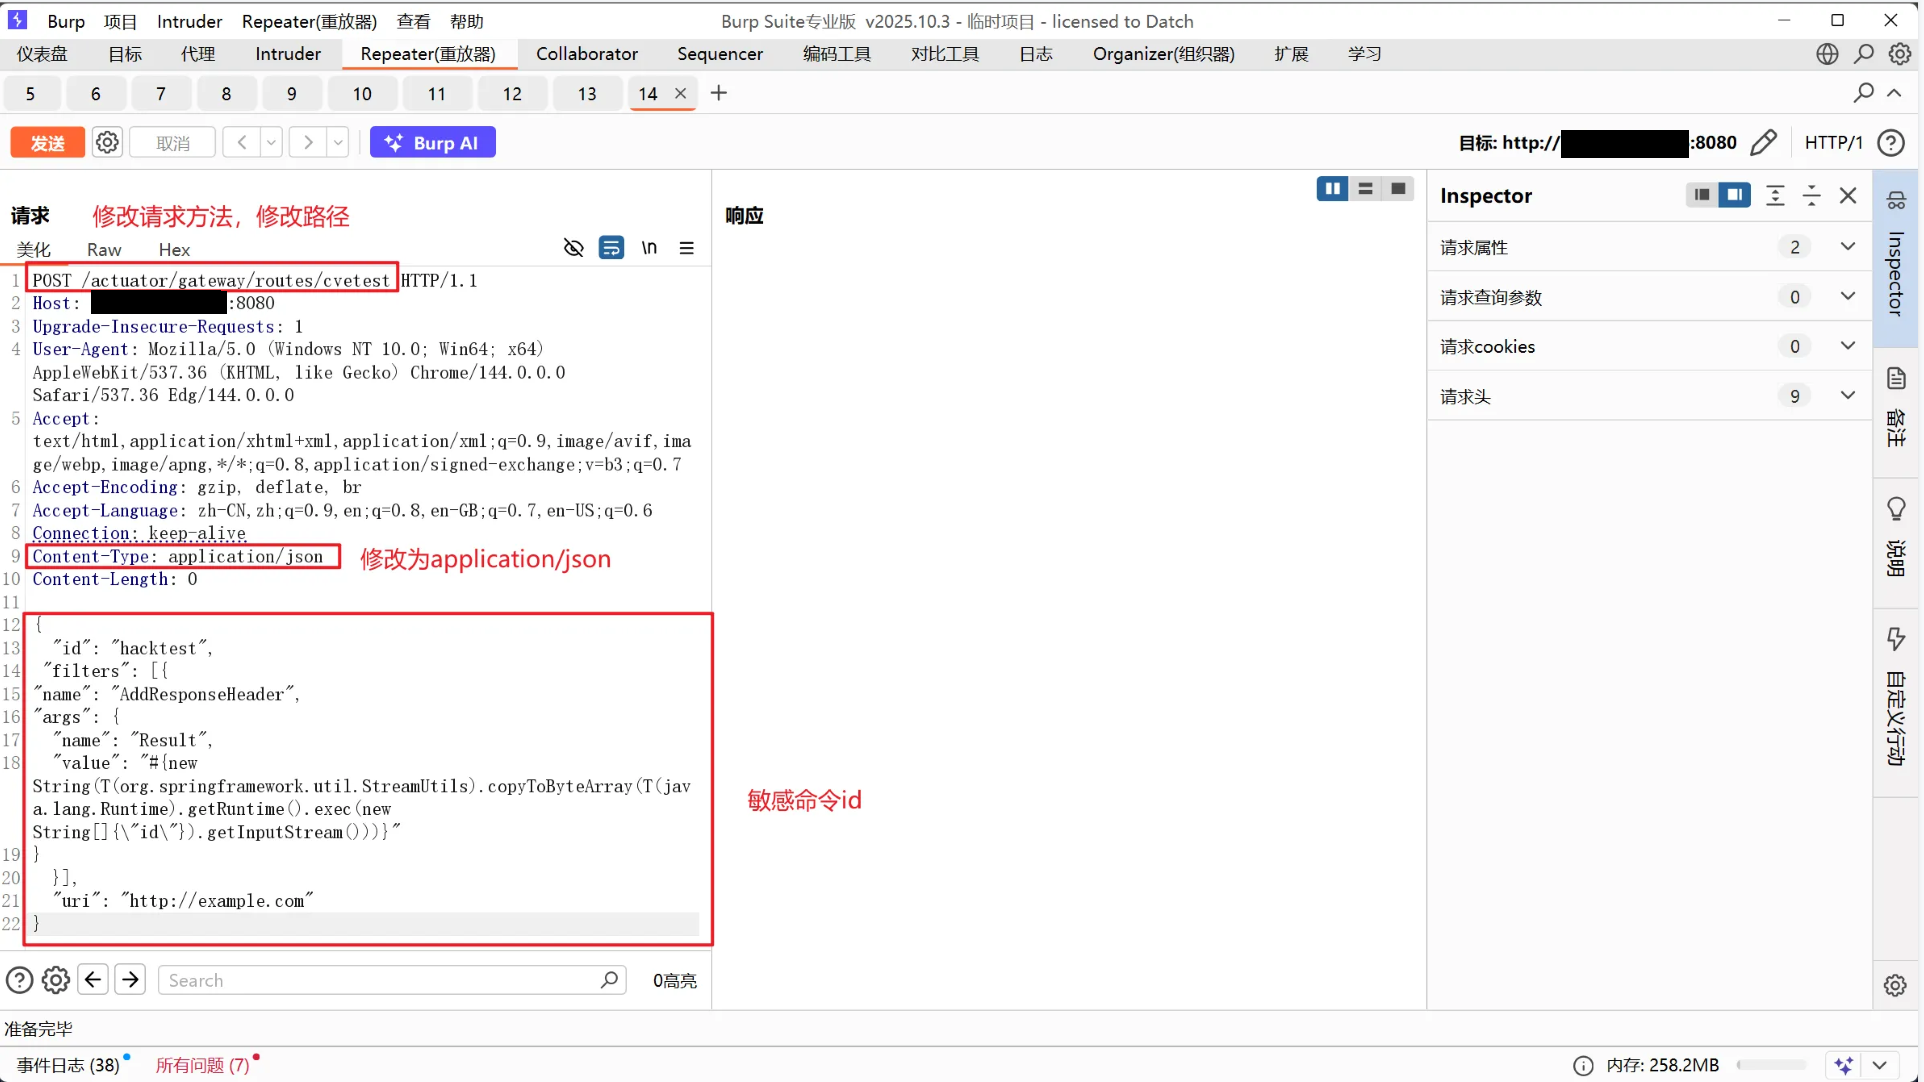The width and height of the screenshot is (1924, 1082).
Task: Switch request view to 美化 tab
Action: 33,249
